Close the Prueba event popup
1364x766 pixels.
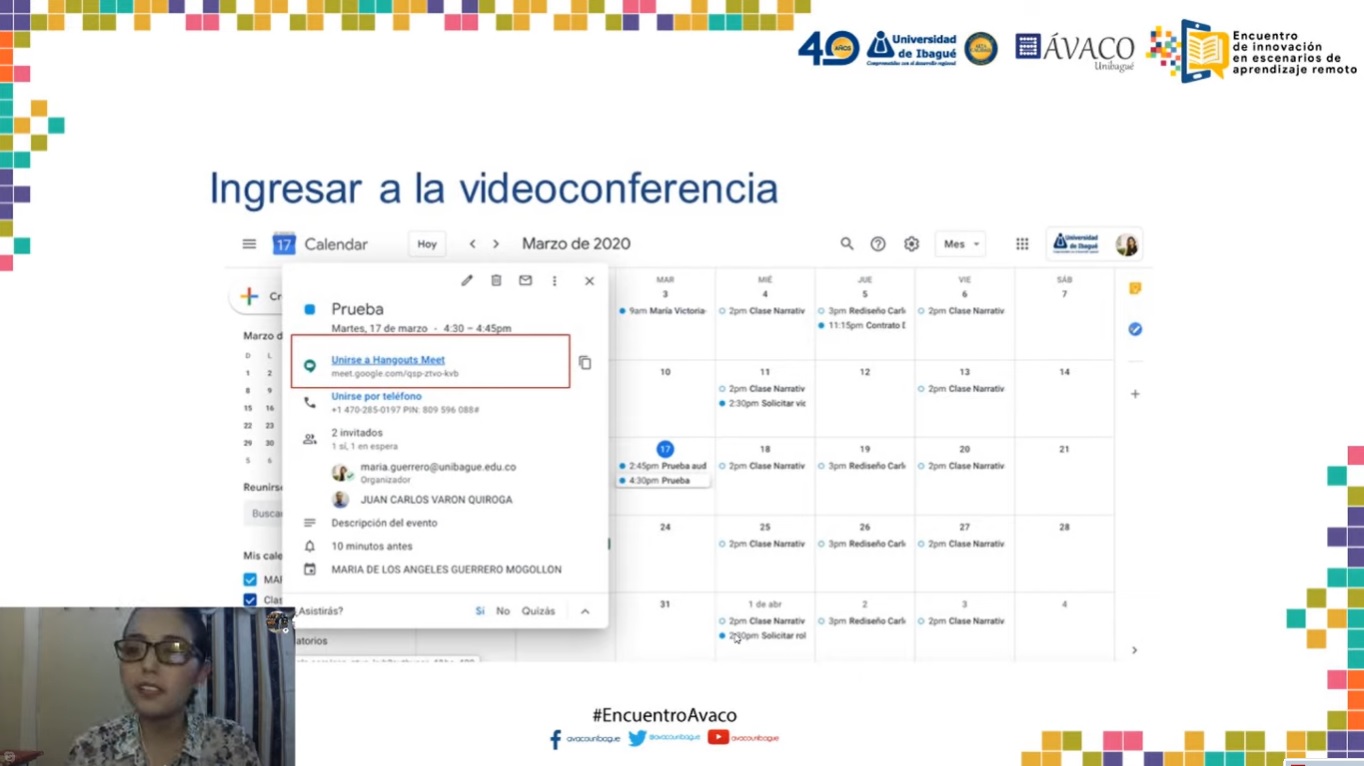(x=589, y=281)
